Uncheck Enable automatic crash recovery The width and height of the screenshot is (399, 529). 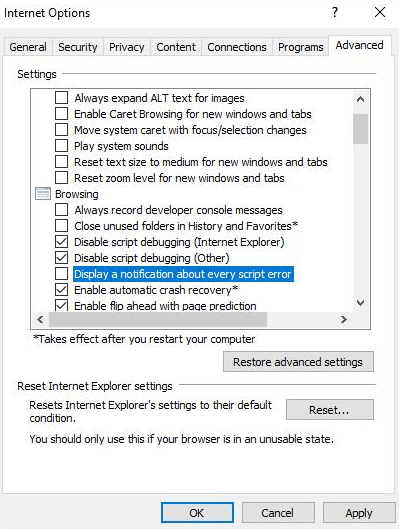click(61, 290)
